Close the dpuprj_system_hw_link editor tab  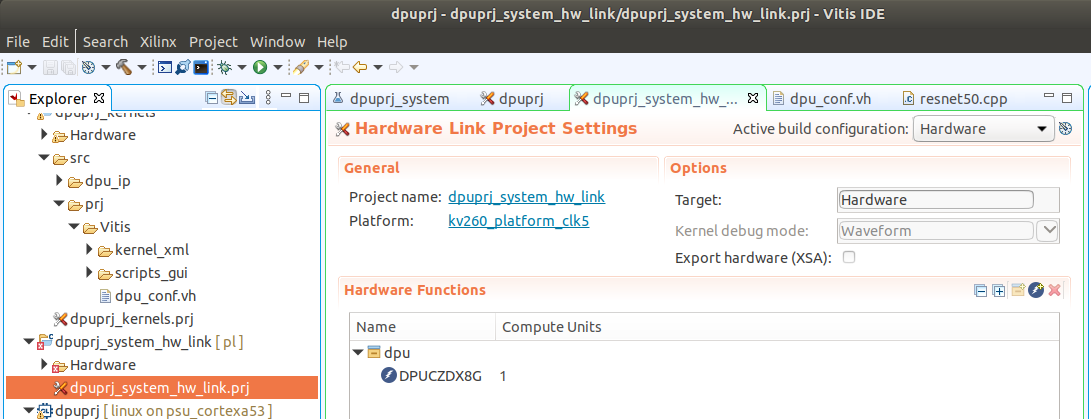pyautogui.click(x=752, y=98)
